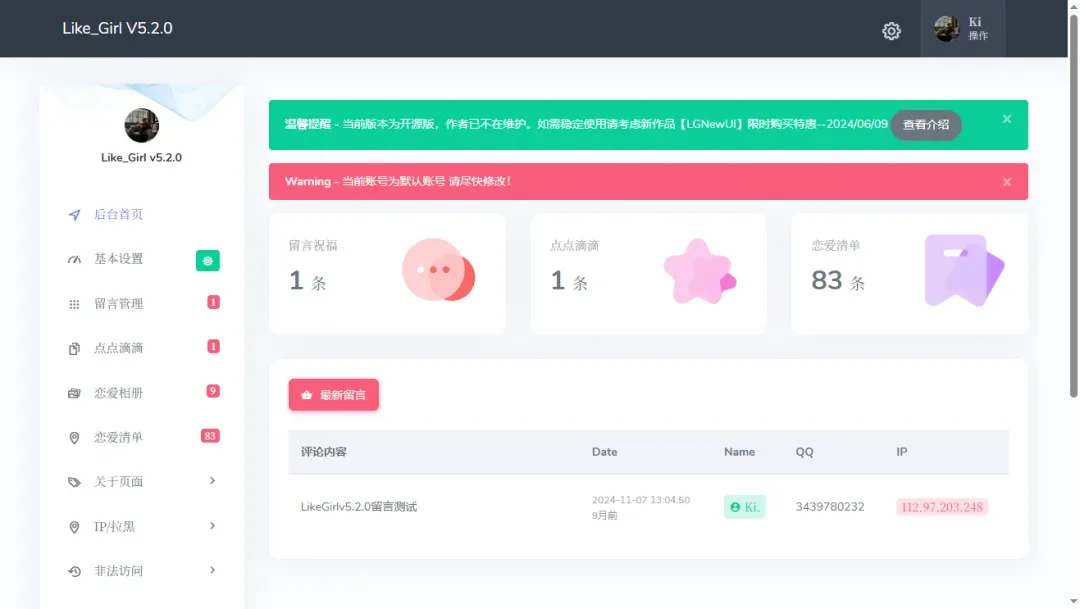Dismiss the red Warning banner
The height and width of the screenshot is (609, 1080).
pos(1007,182)
